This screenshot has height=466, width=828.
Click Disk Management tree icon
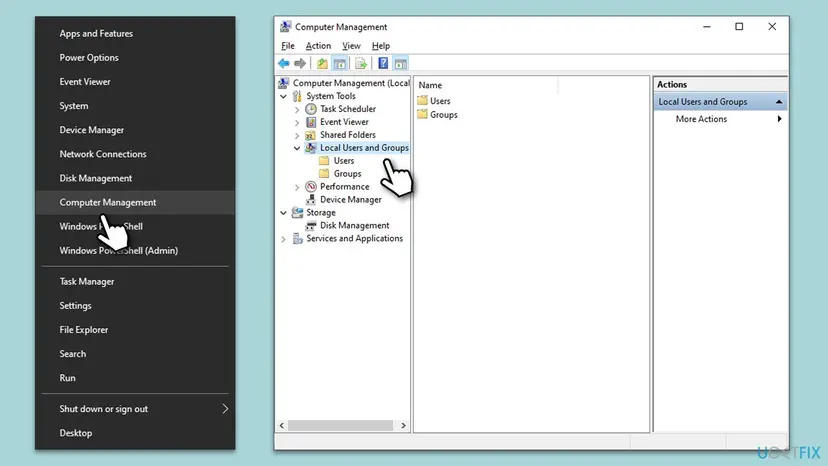click(311, 226)
